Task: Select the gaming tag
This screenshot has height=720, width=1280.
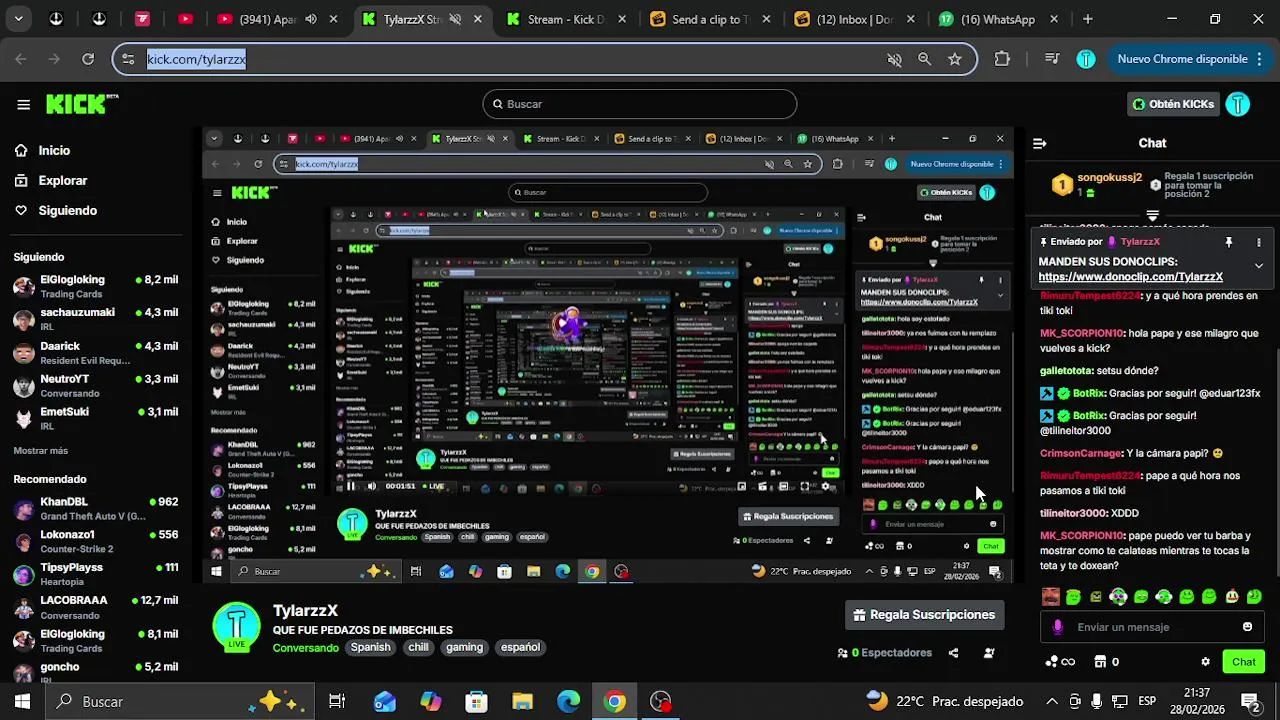Action: click(x=464, y=647)
